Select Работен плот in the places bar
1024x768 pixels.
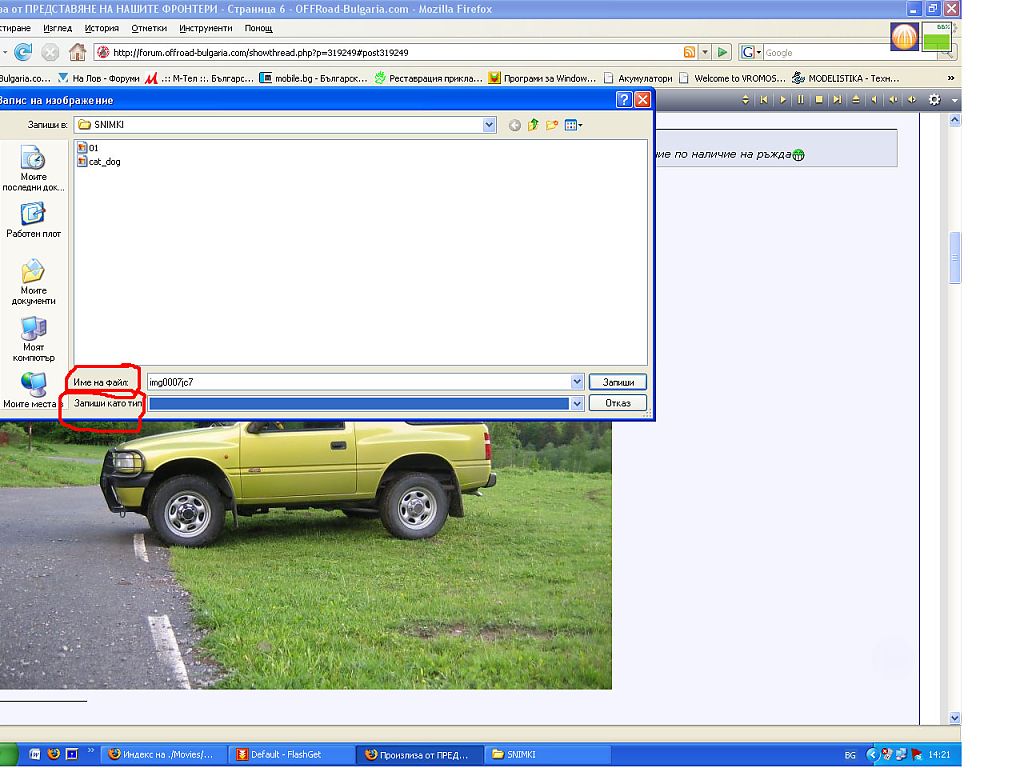33,220
